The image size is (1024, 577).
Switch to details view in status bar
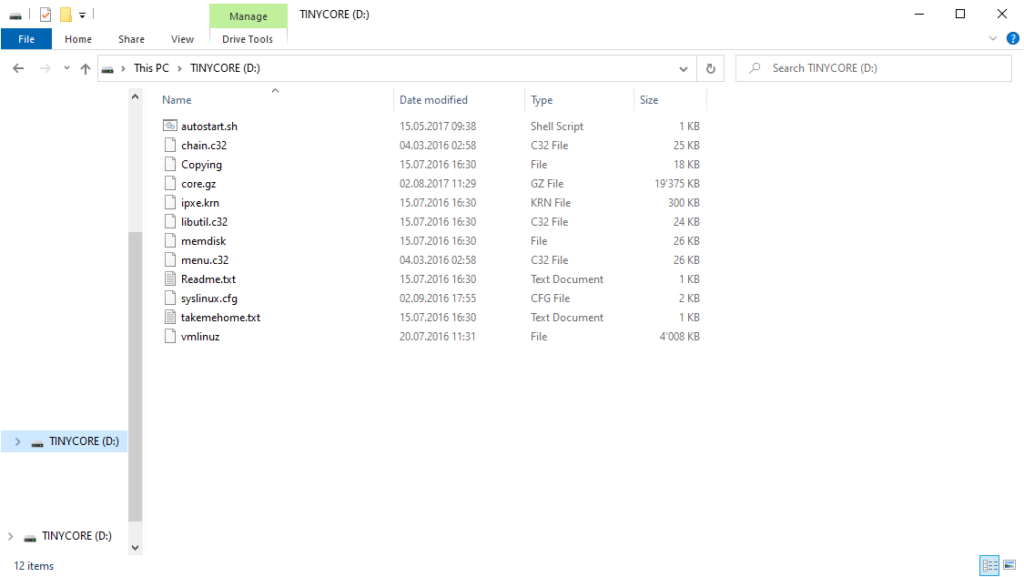[989, 566]
